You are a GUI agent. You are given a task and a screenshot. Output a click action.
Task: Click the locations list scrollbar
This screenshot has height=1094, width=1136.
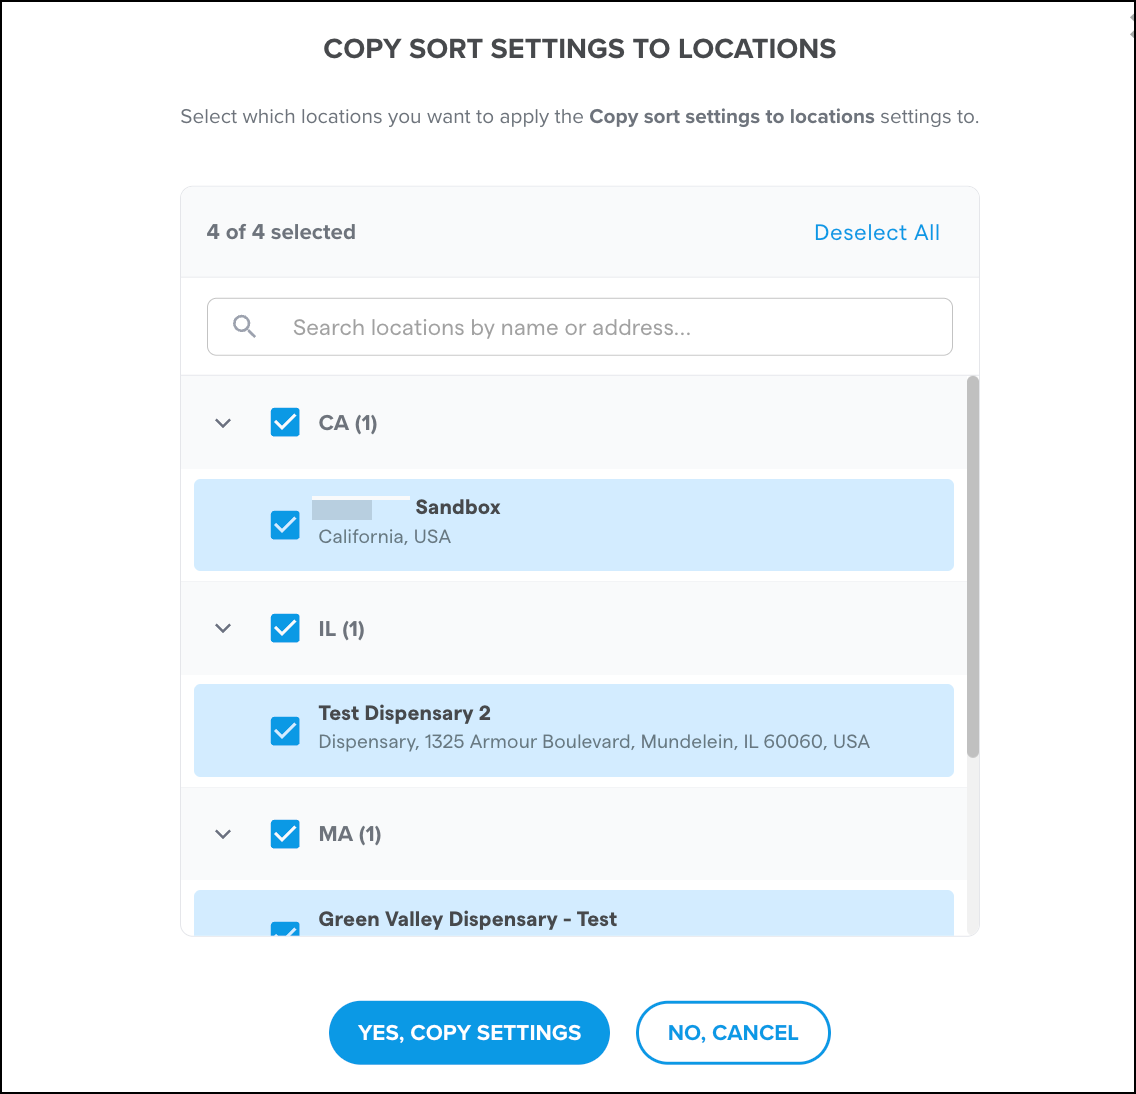973,567
